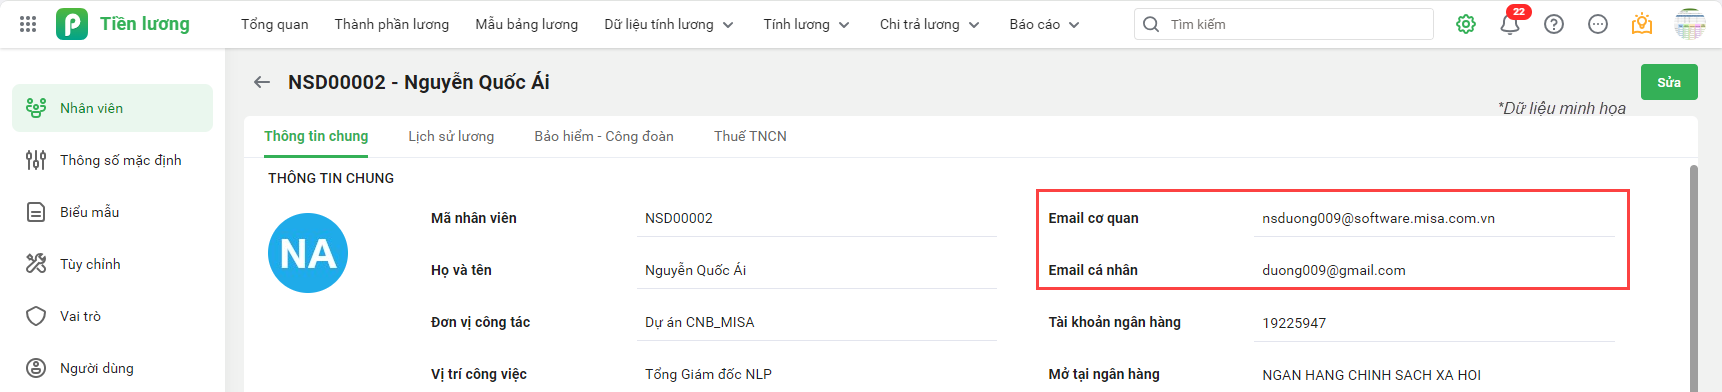The height and width of the screenshot is (392, 1722).
Task: Open the app launcher grid icon
Action: pyautogui.click(x=28, y=24)
